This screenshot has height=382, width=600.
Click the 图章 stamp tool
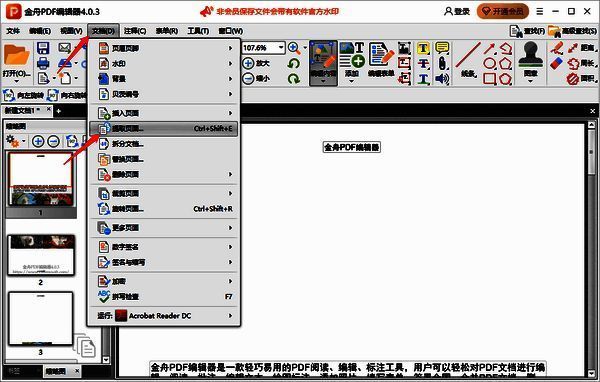click(x=530, y=61)
